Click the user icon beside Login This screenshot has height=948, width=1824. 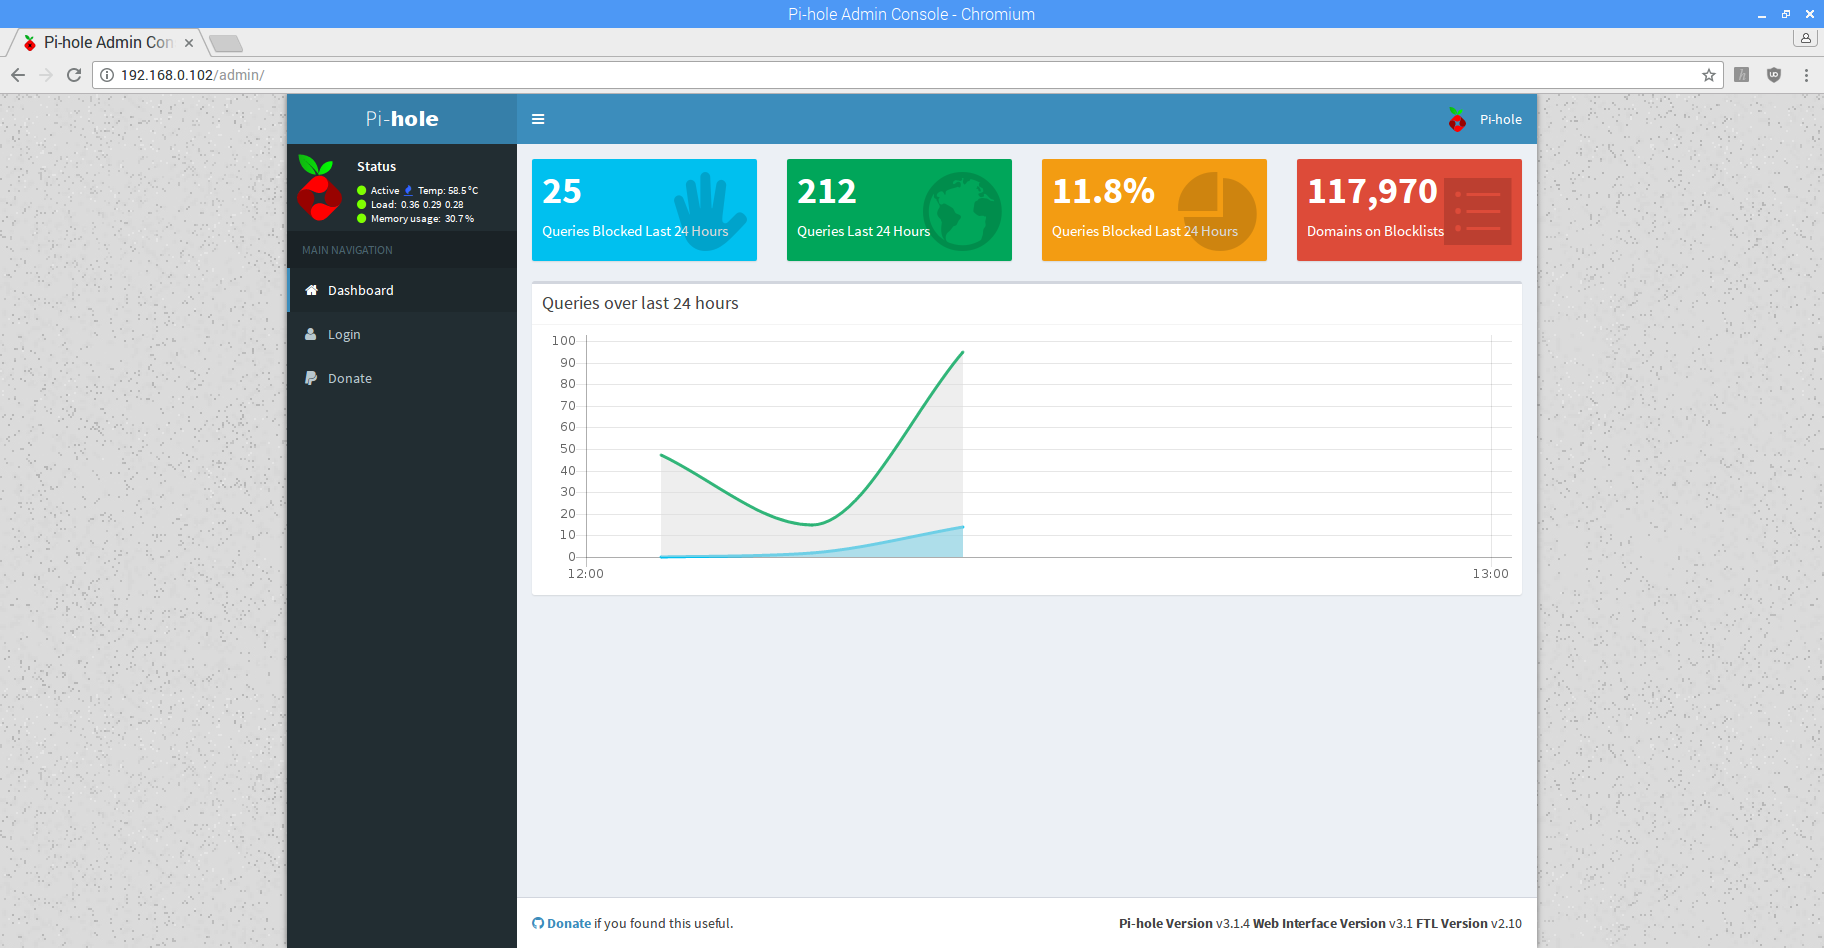coord(311,334)
